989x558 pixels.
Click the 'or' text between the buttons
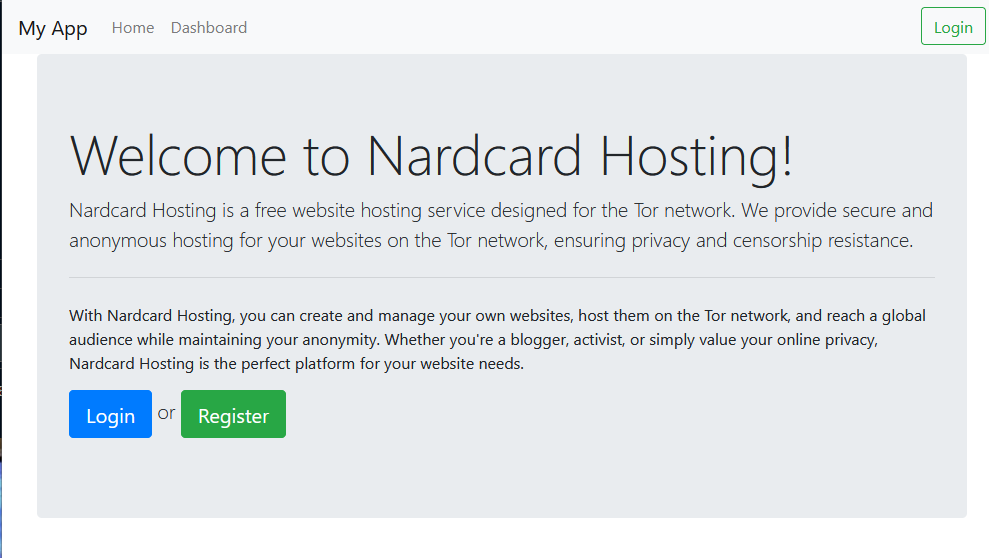tap(167, 413)
